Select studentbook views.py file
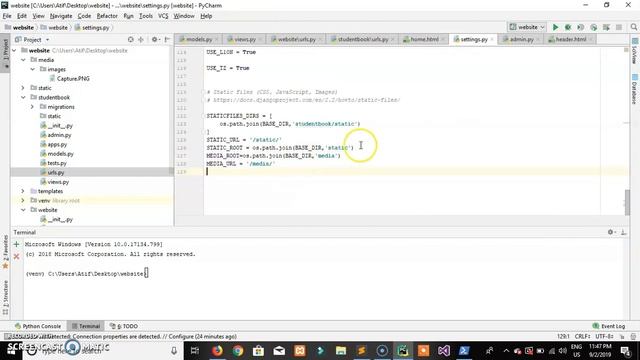640x360 pixels. (x=55, y=182)
